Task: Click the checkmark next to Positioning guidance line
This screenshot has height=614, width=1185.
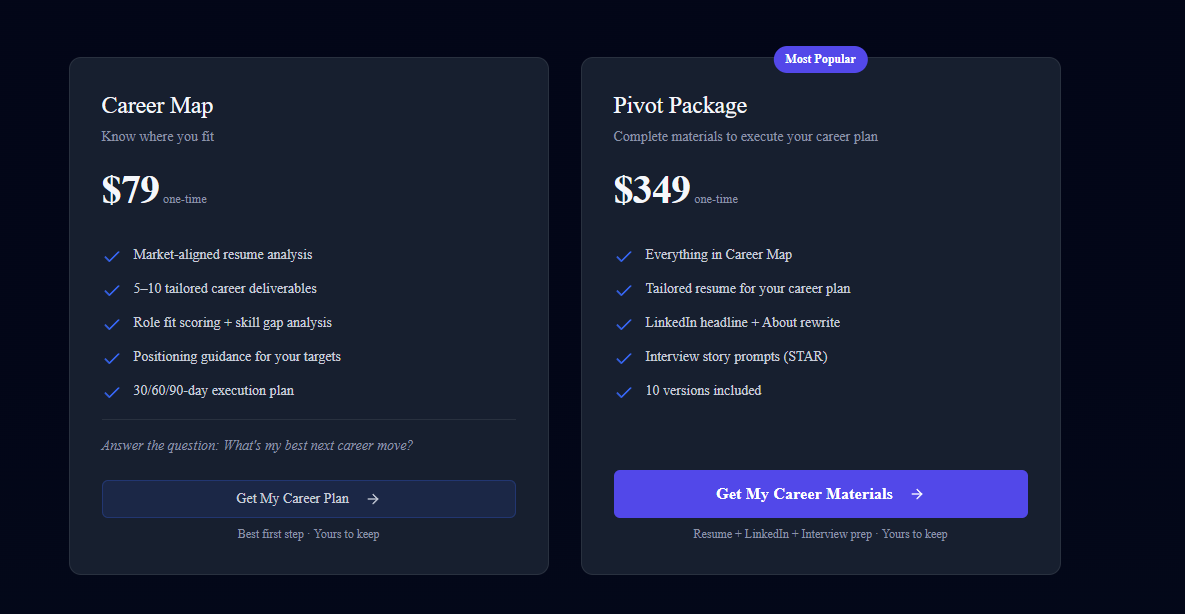Action: pyautogui.click(x=112, y=358)
